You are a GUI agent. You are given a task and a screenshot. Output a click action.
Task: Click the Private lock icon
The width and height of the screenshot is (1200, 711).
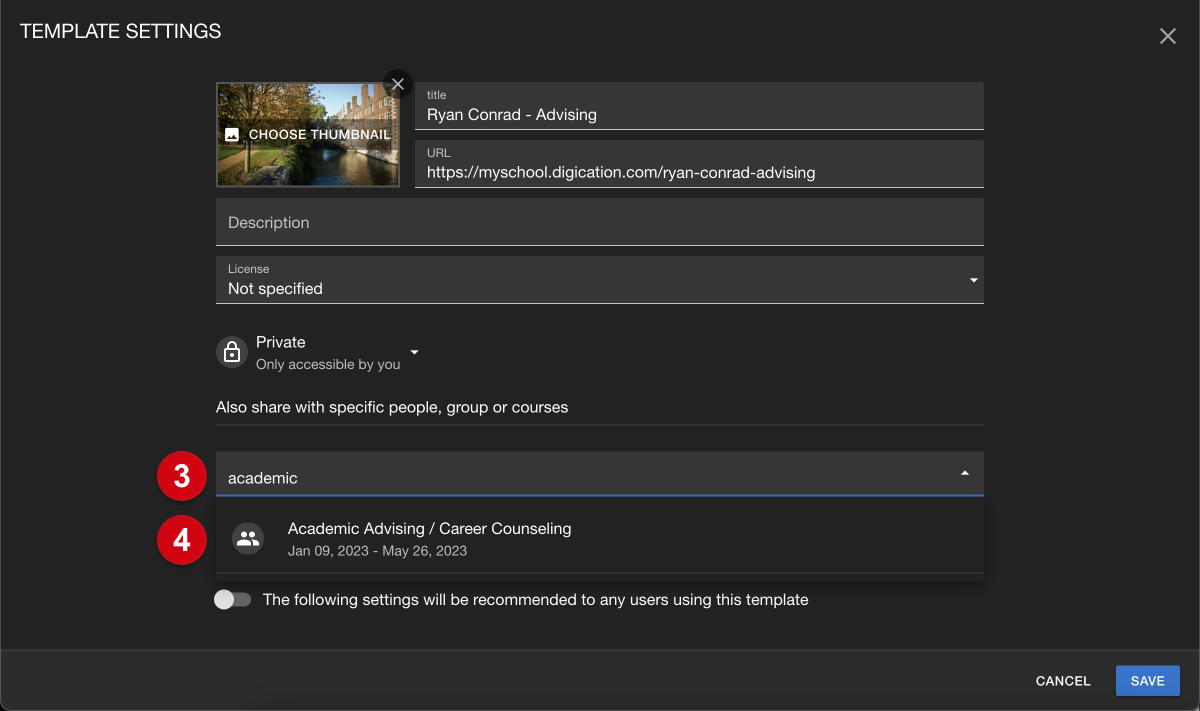[x=232, y=352]
